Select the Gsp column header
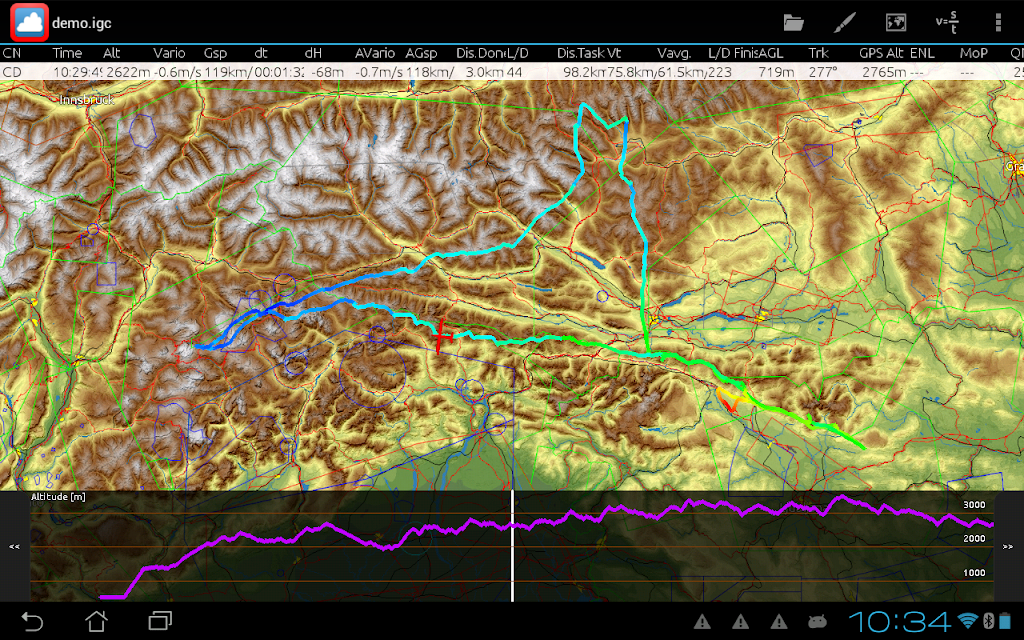The image size is (1024, 640). click(x=215, y=53)
